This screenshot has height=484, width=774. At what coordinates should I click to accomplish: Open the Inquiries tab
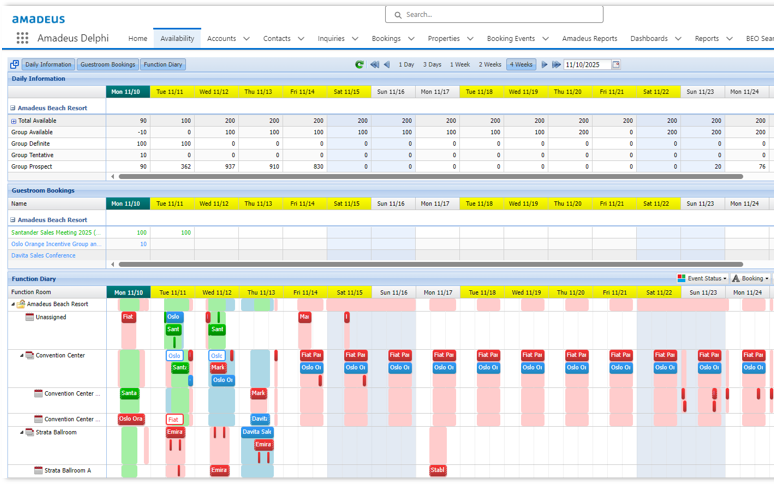click(331, 38)
